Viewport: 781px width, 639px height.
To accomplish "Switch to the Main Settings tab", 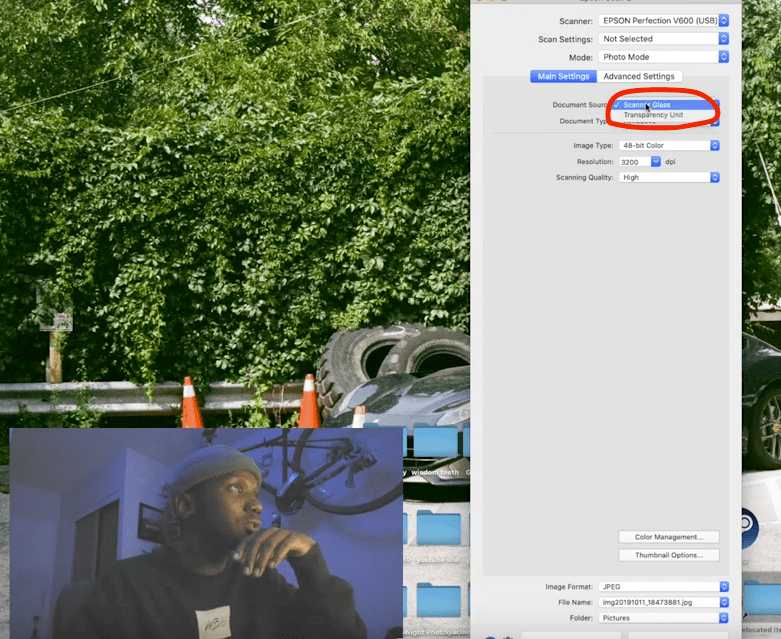I will (563, 76).
